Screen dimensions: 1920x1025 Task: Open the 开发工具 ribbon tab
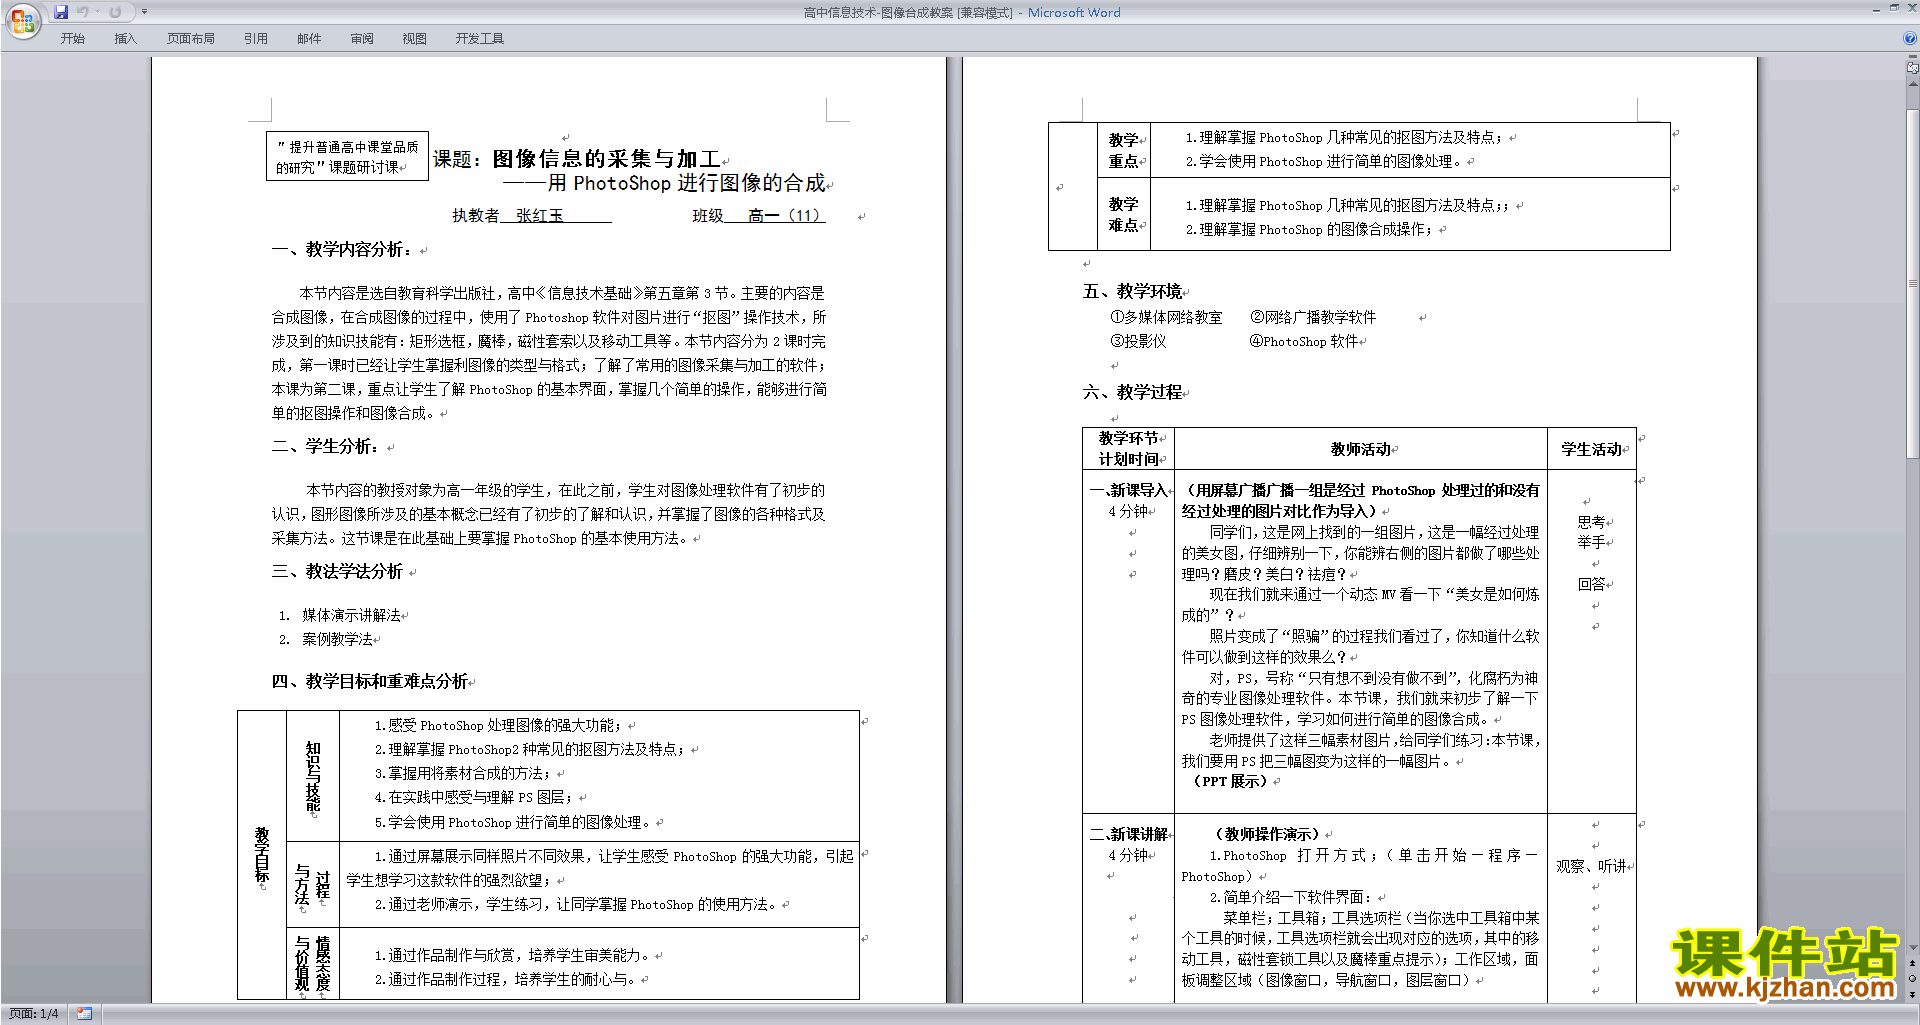point(480,39)
